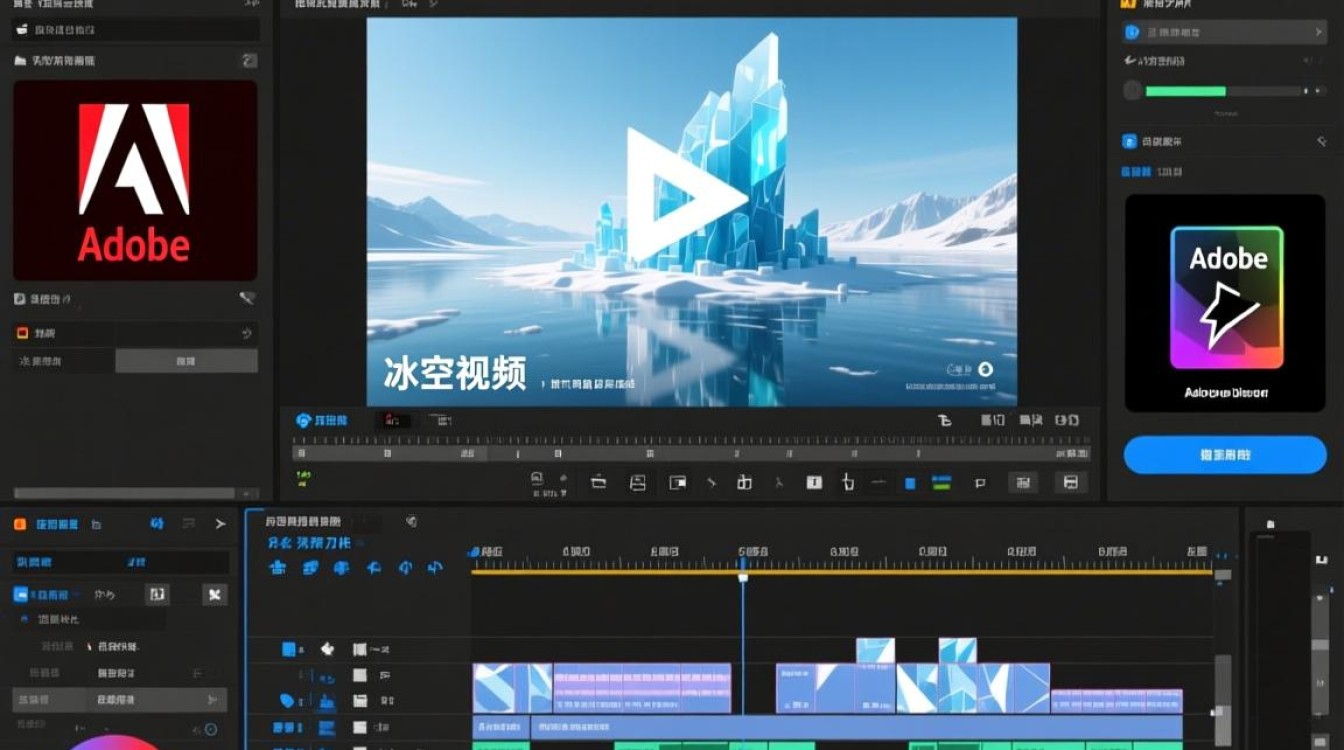This screenshot has width=1344, height=750.
Task: Click the small flag marker icon below the preview
Action: coord(980,484)
